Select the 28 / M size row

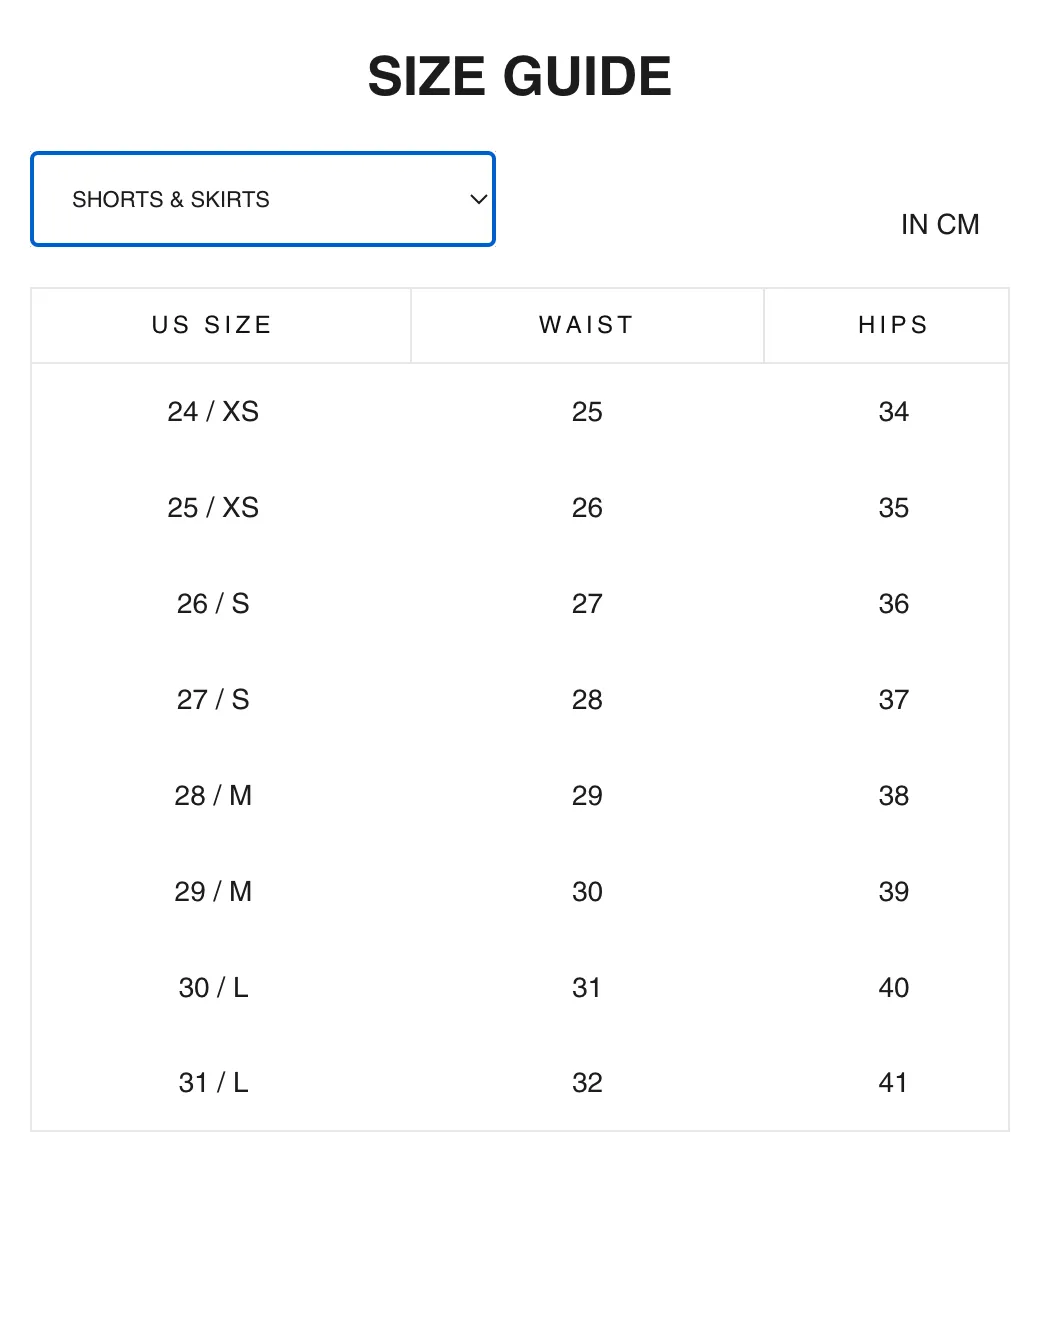(520, 795)
